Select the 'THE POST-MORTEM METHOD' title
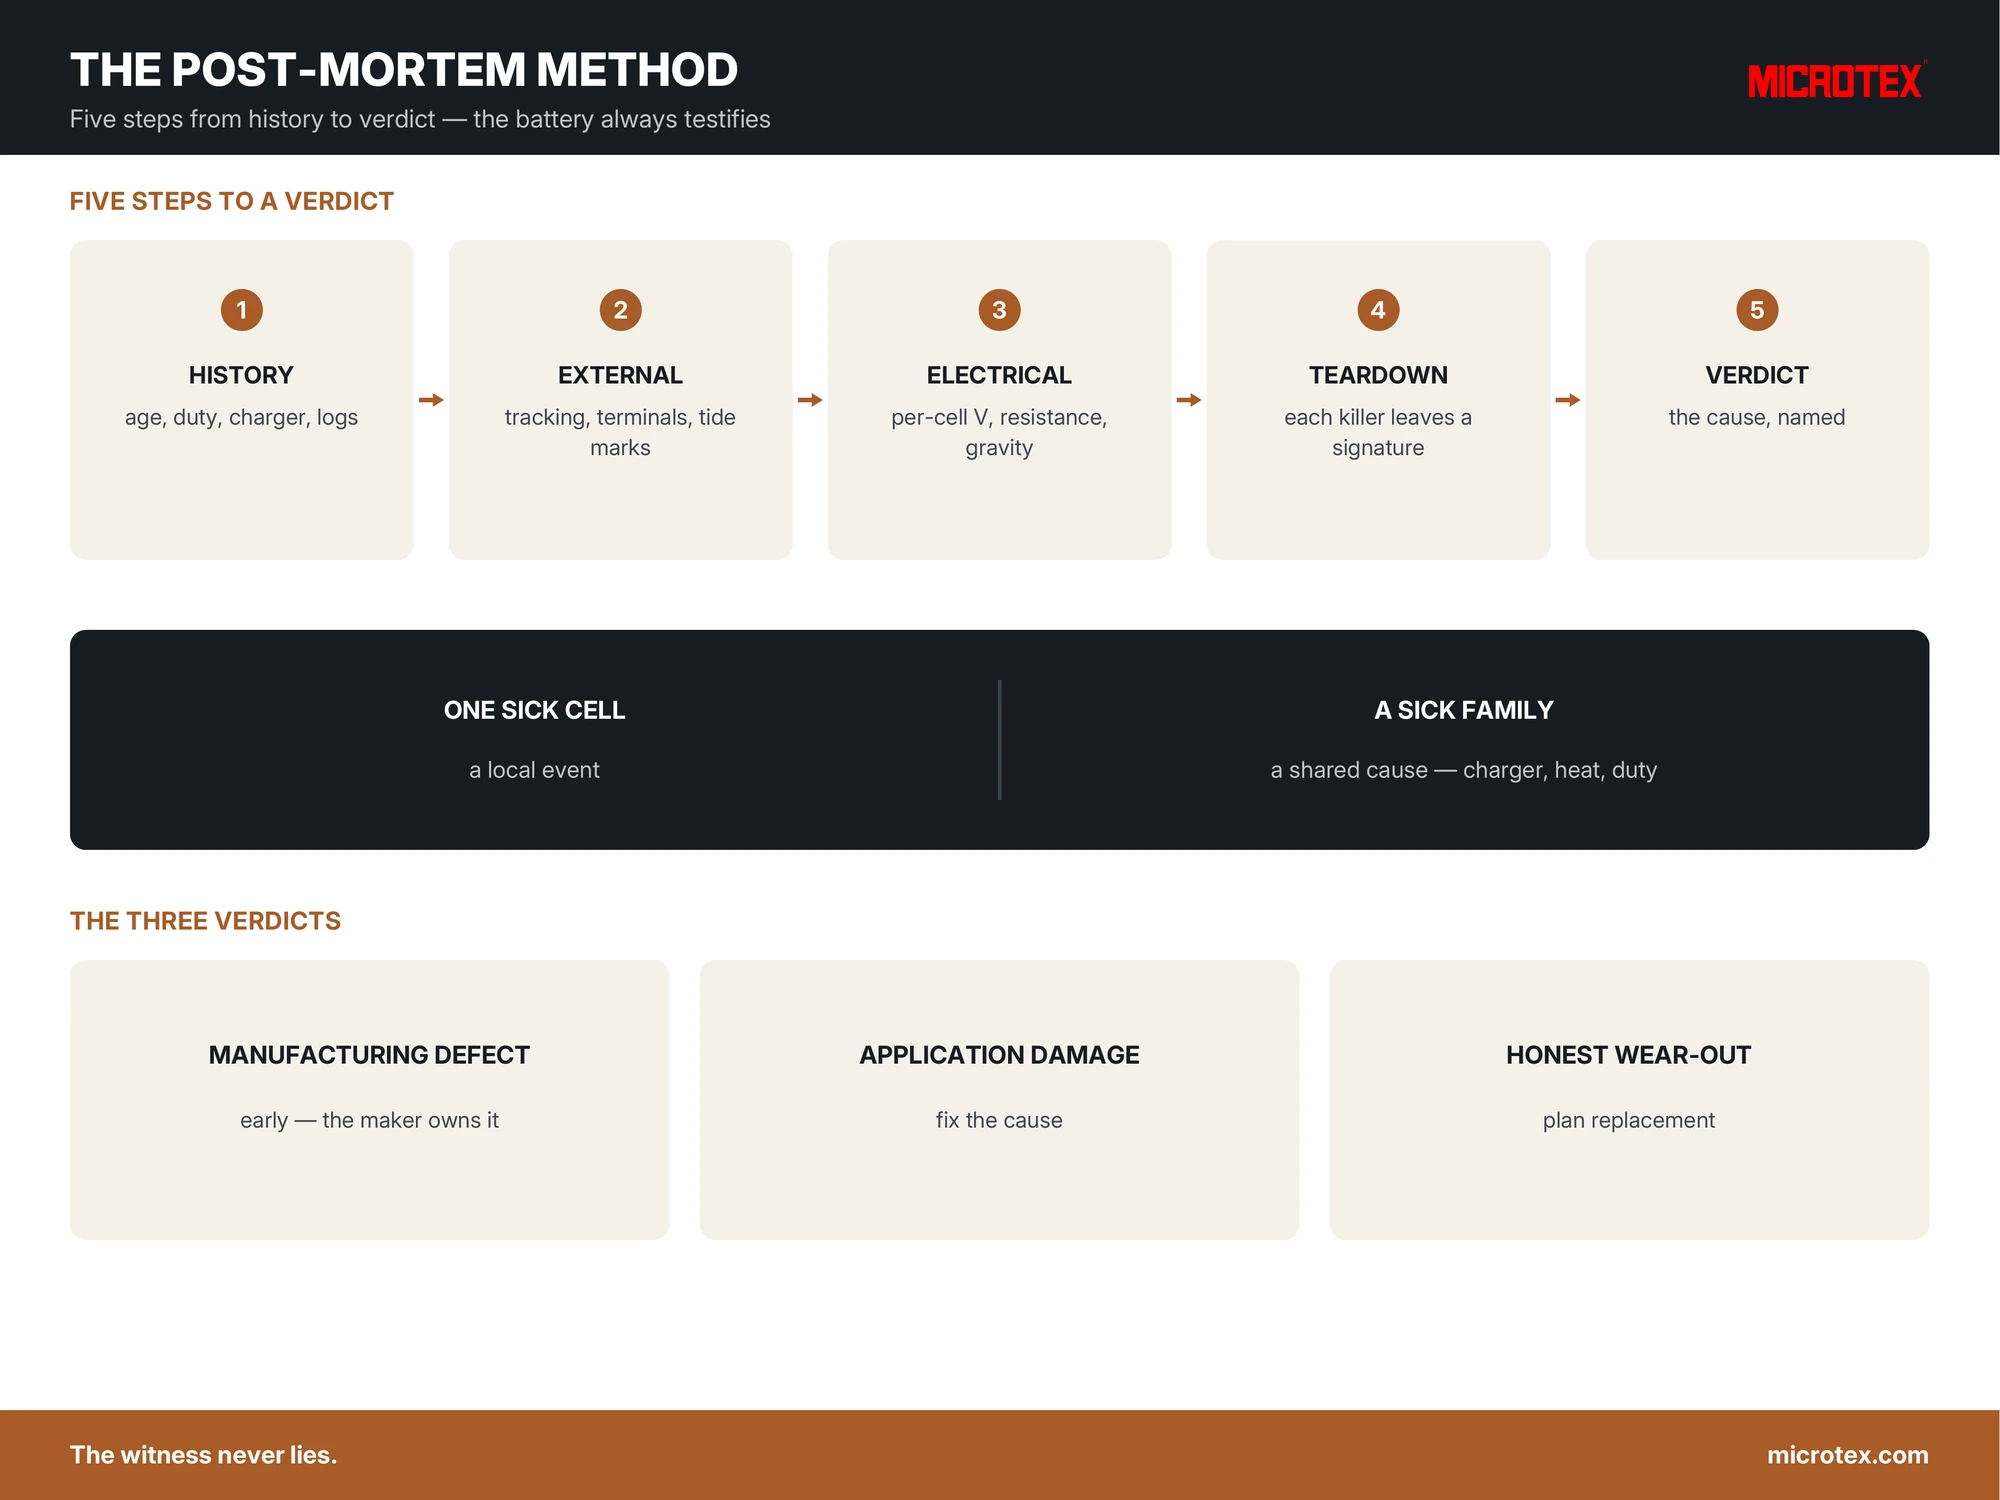Image resolution: width=2000 pixels, height=1500 pixels. point(404,70)
